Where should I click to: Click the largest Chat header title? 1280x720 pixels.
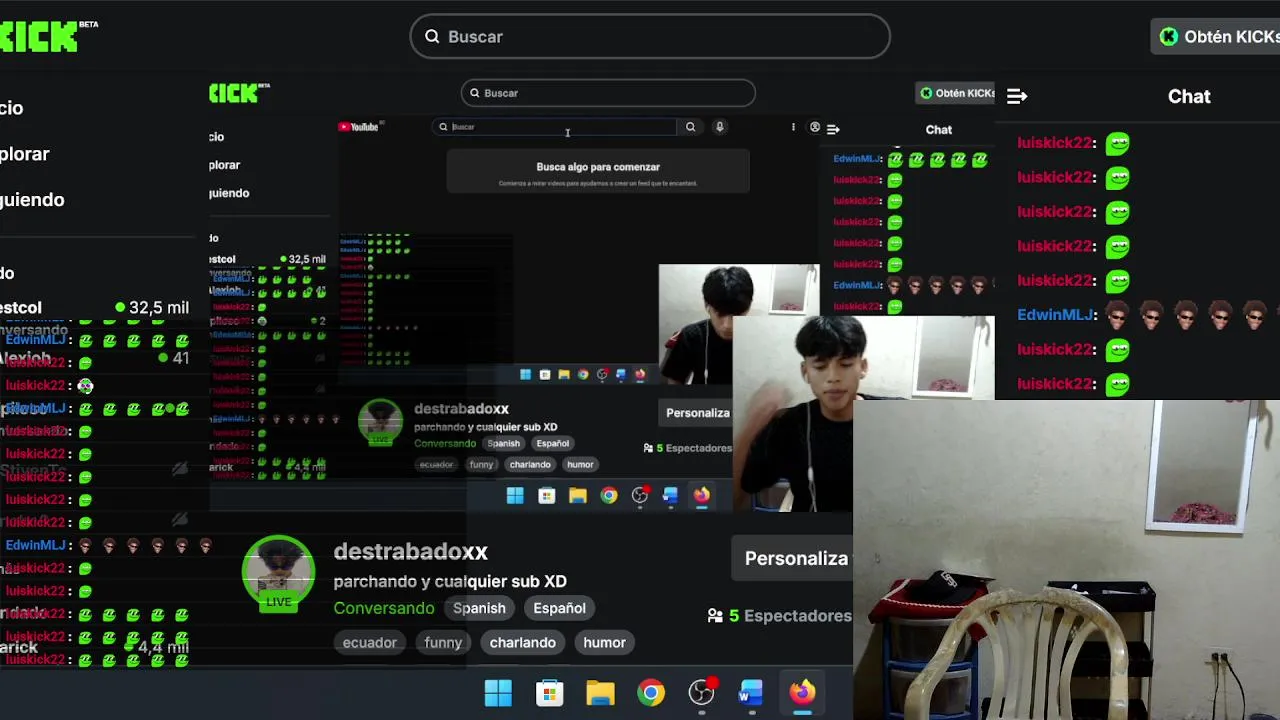pyautogui.click(x=1189, y=97)
